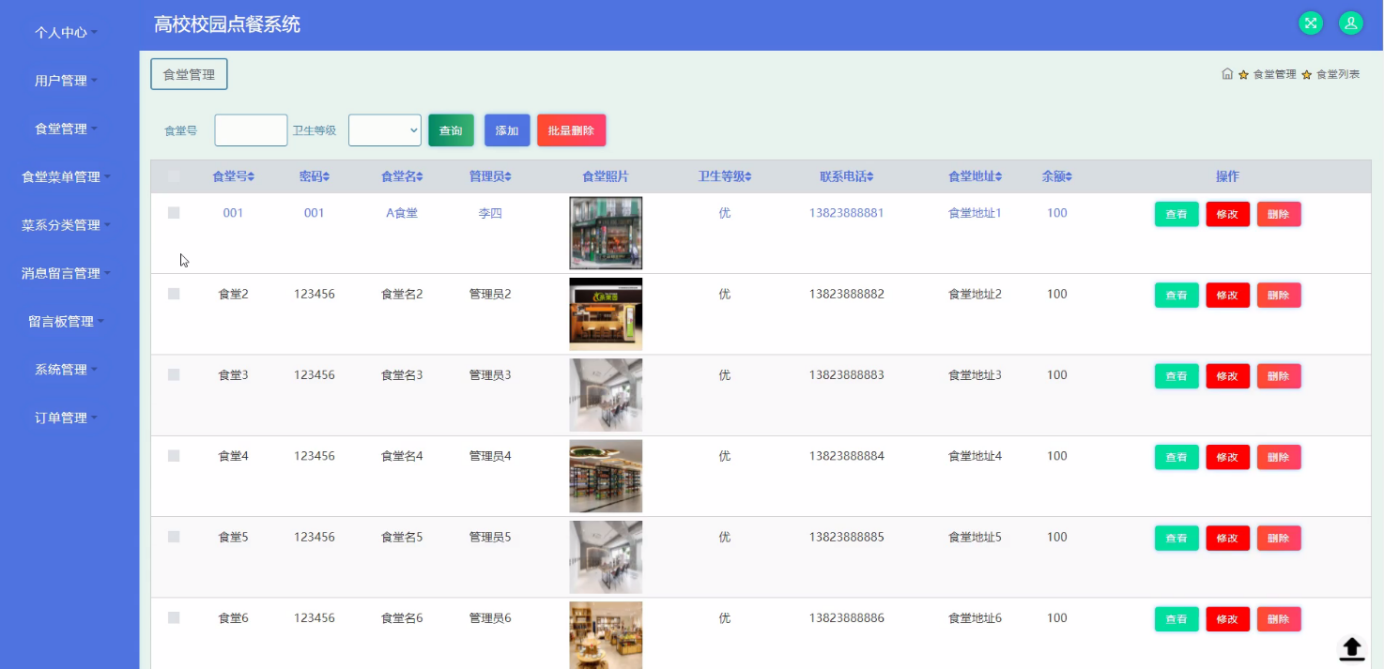
Task: Sort table by 联系电话 sort icon
Action: (x=870, y=177)
